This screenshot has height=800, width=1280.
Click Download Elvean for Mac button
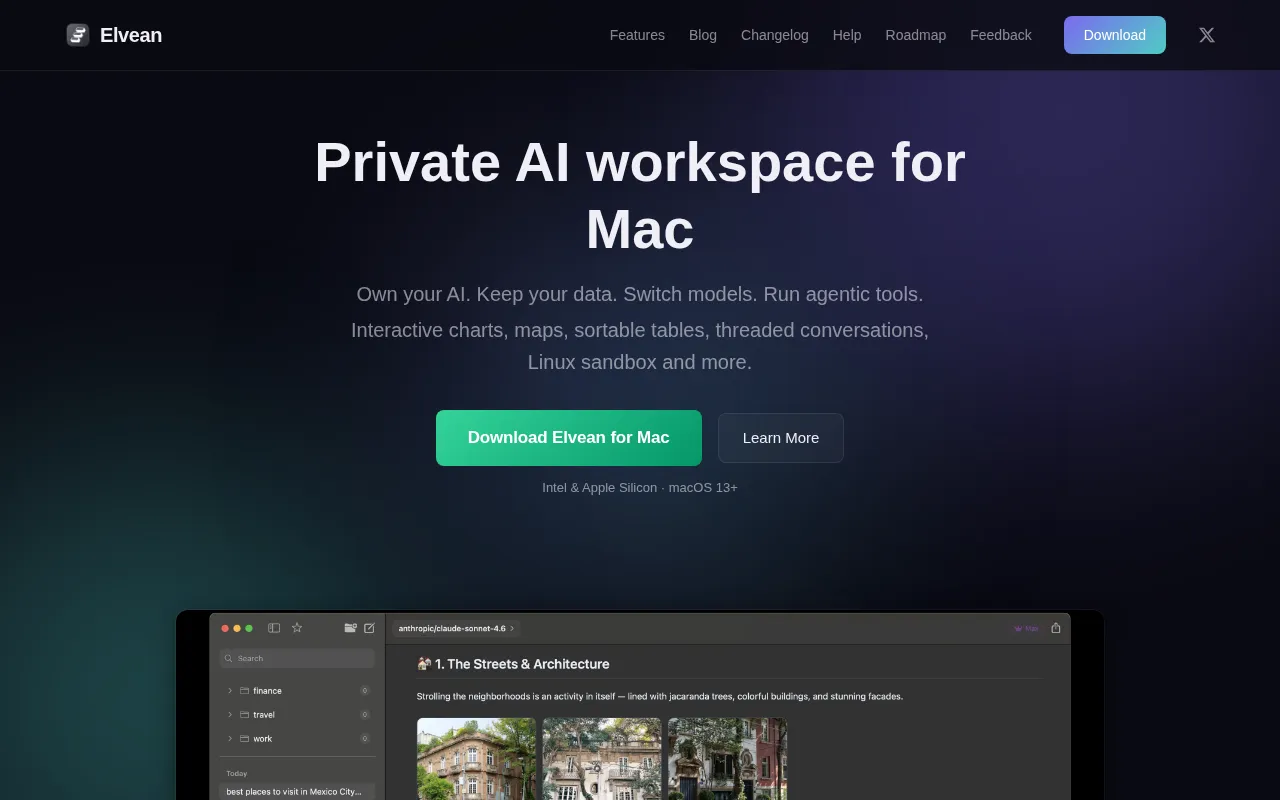pos(569,438)
